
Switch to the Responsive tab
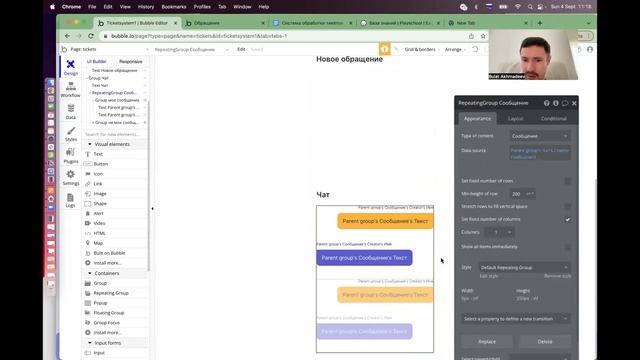point(131,62)
